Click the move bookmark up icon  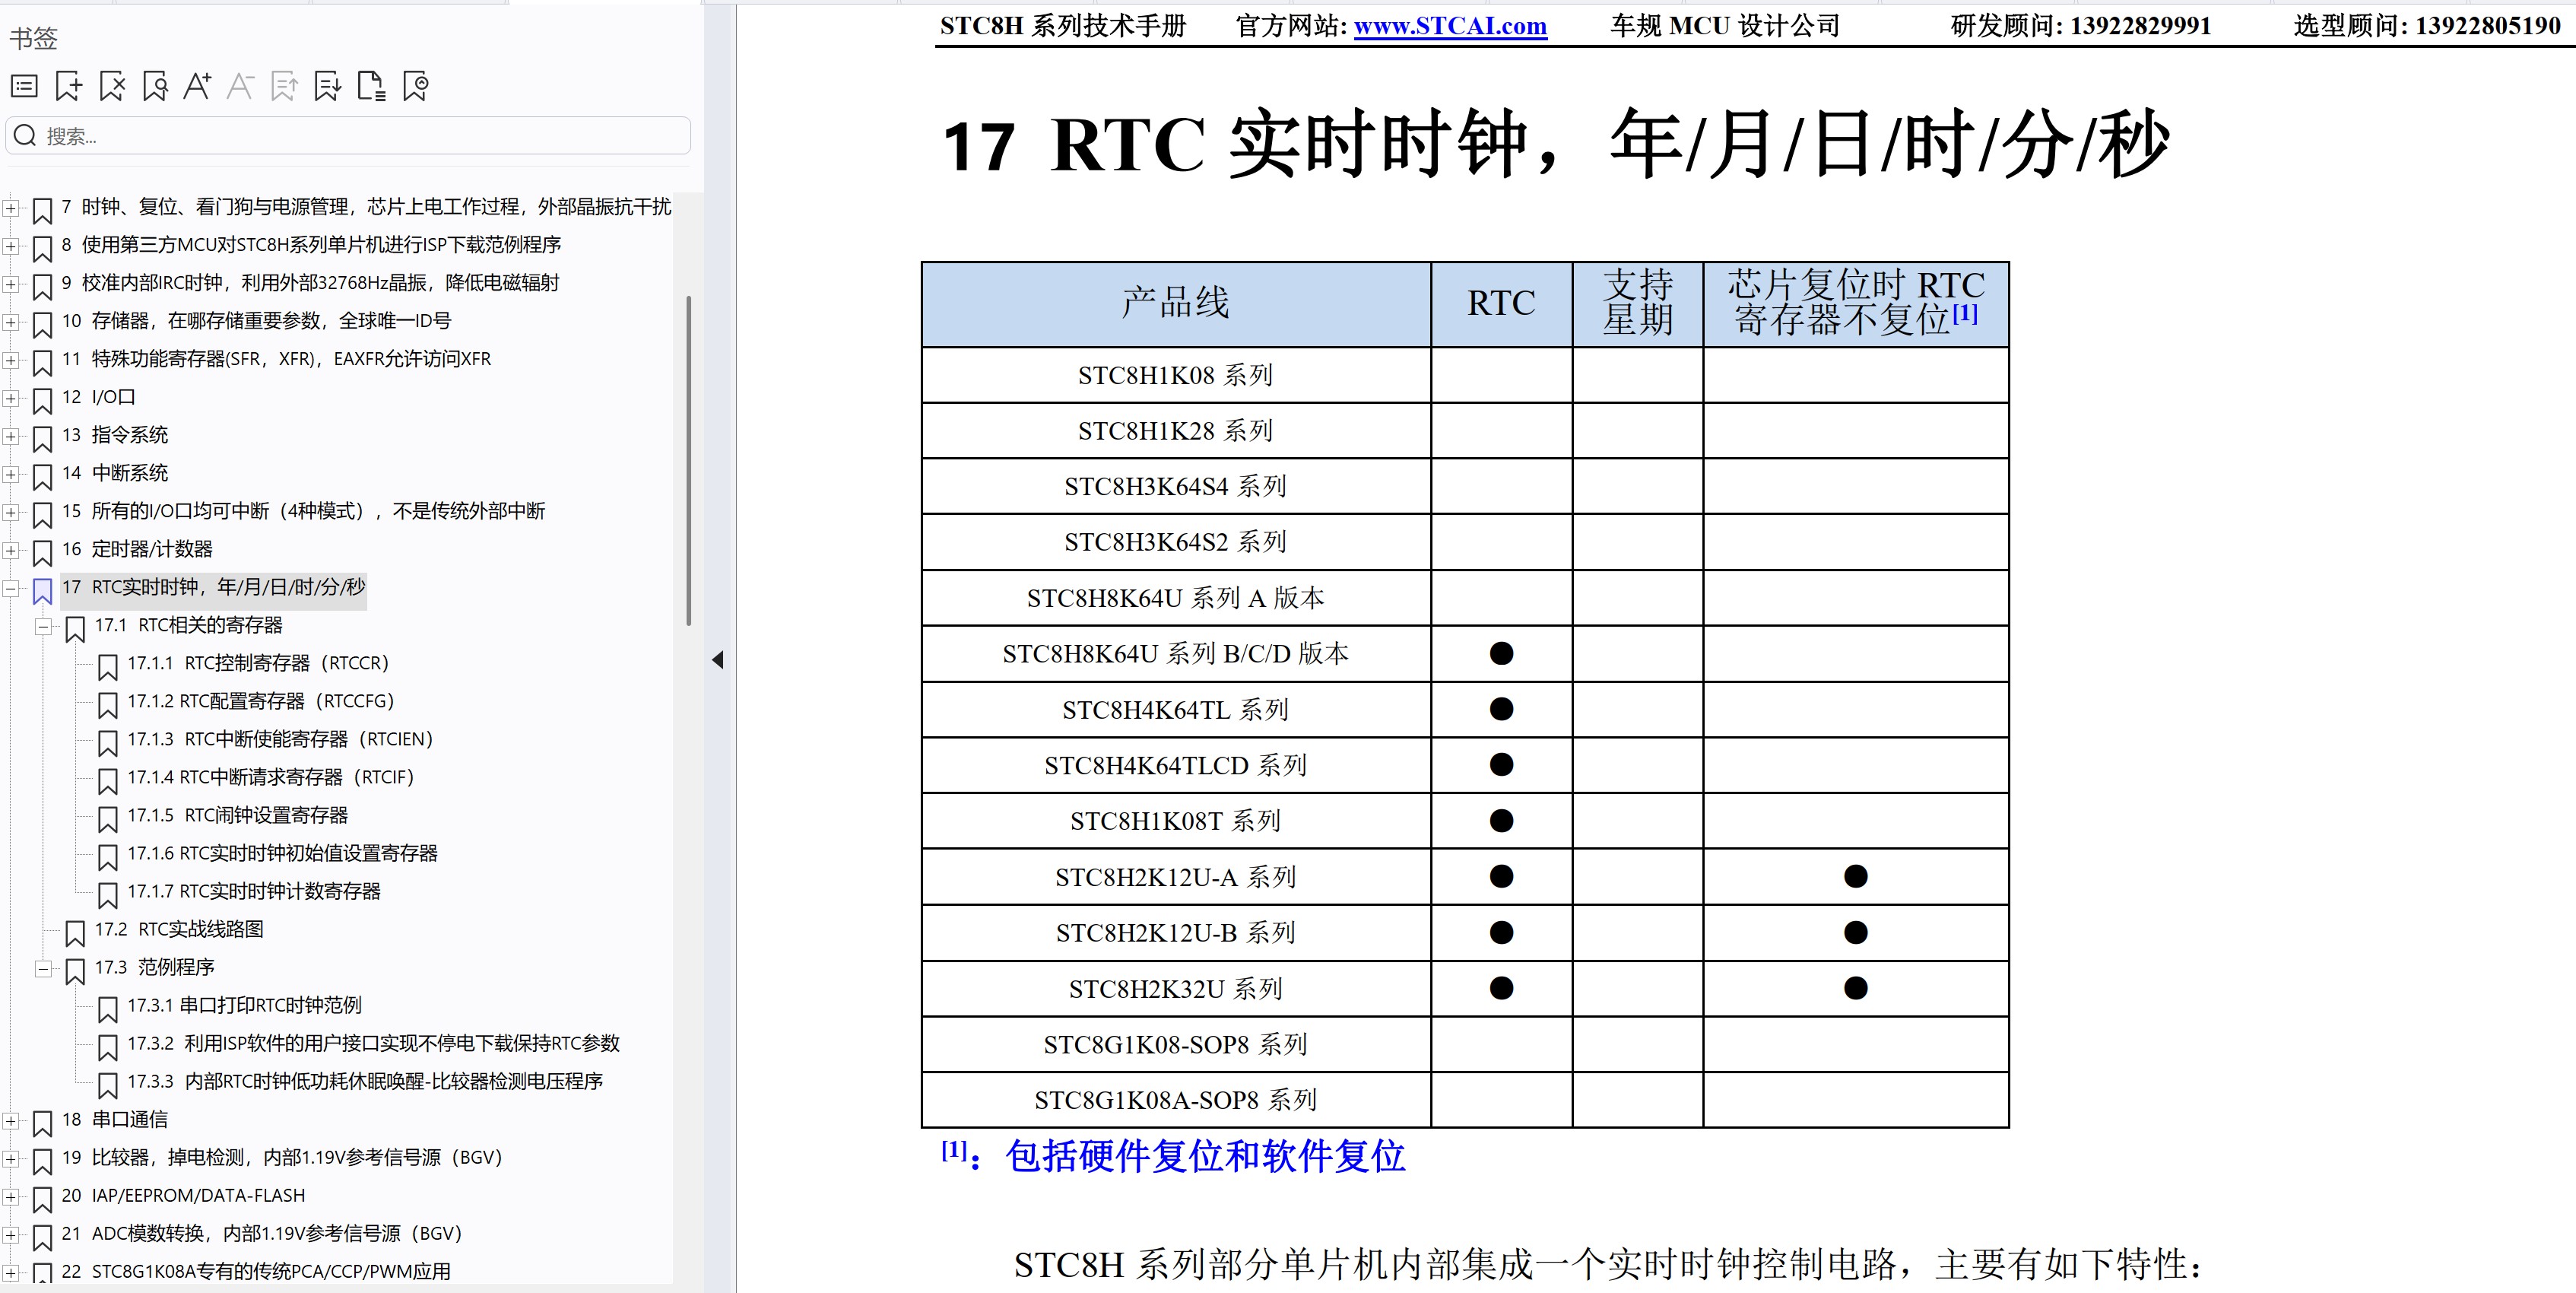pos(284,87)
